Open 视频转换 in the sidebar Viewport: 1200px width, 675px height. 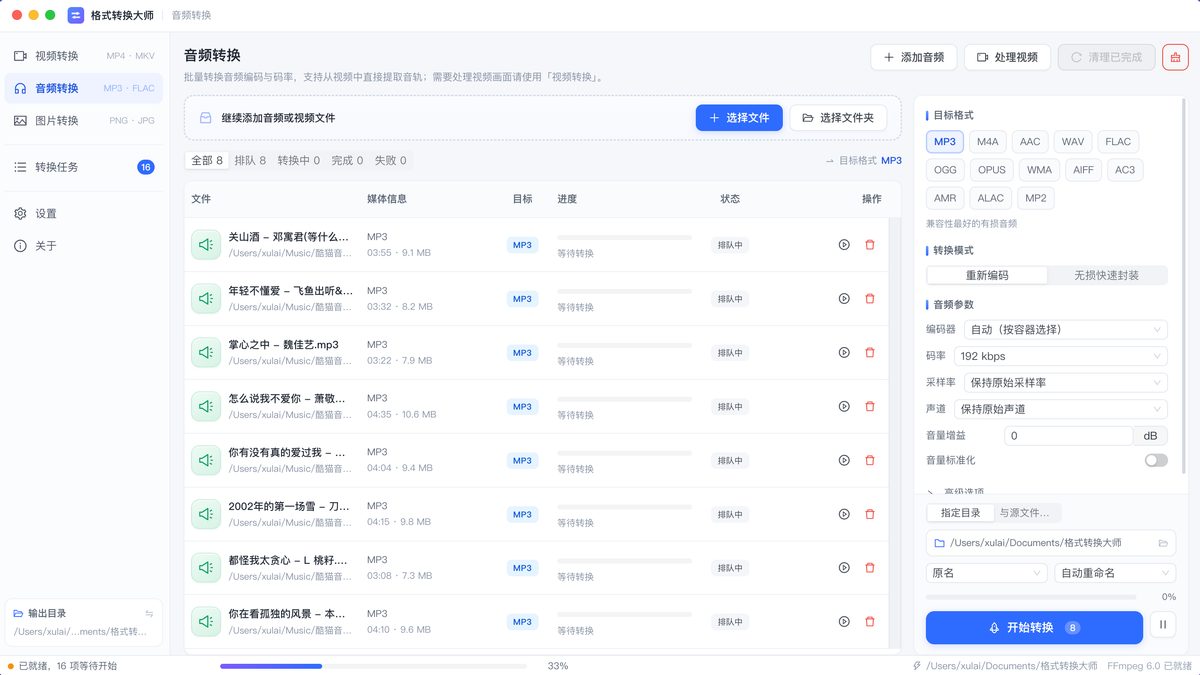pos(84,56)
